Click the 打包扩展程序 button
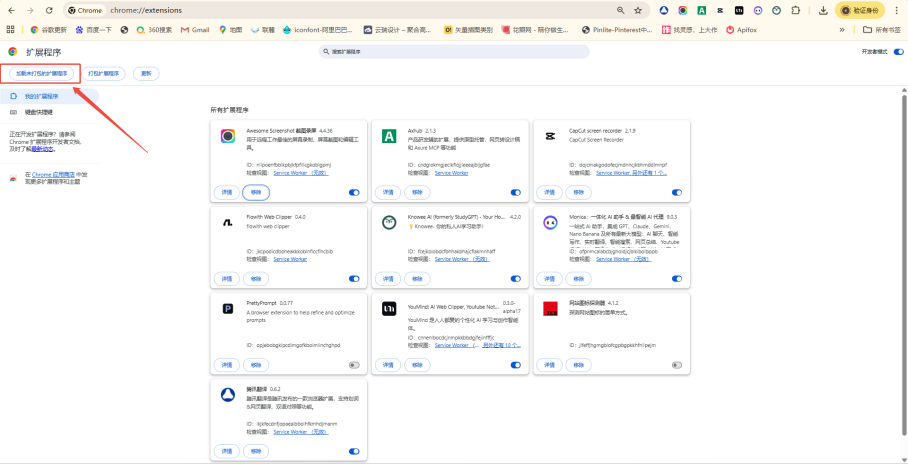 pos(103,73)
